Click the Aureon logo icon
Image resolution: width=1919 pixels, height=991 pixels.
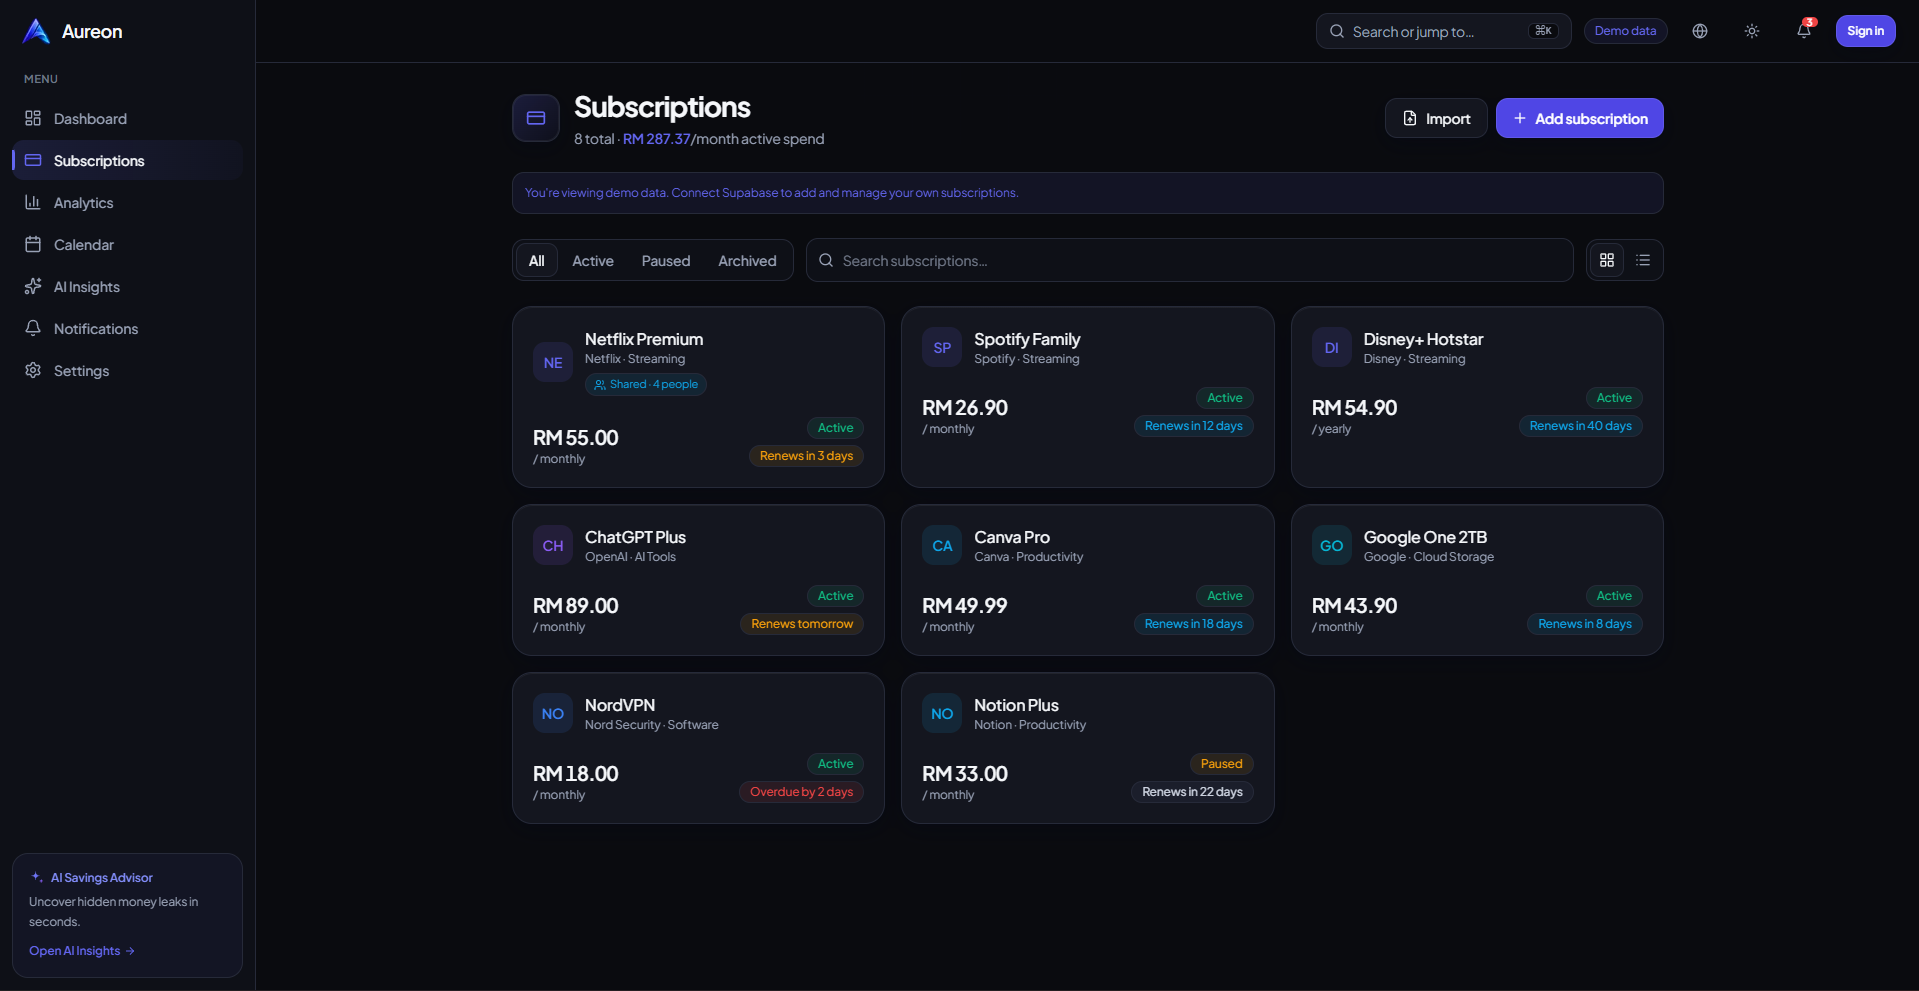36,31
